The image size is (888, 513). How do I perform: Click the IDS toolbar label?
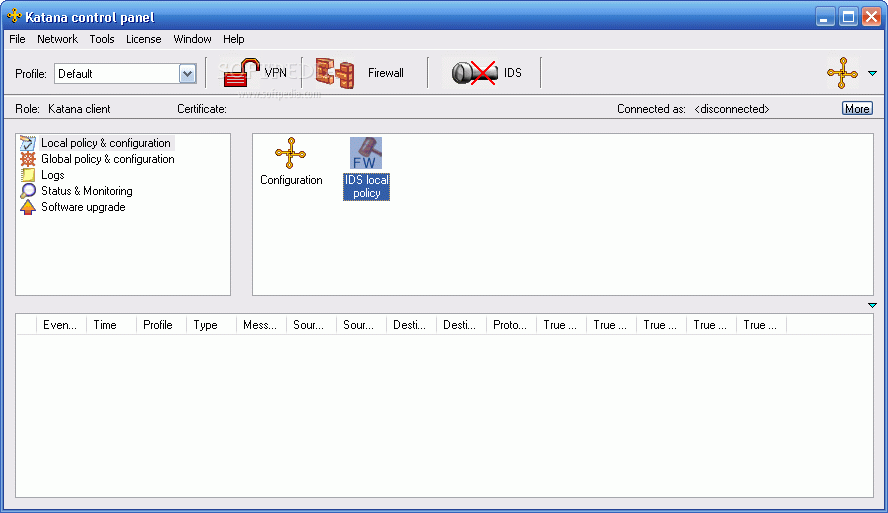pyautogui.click(x=513, y=73)
